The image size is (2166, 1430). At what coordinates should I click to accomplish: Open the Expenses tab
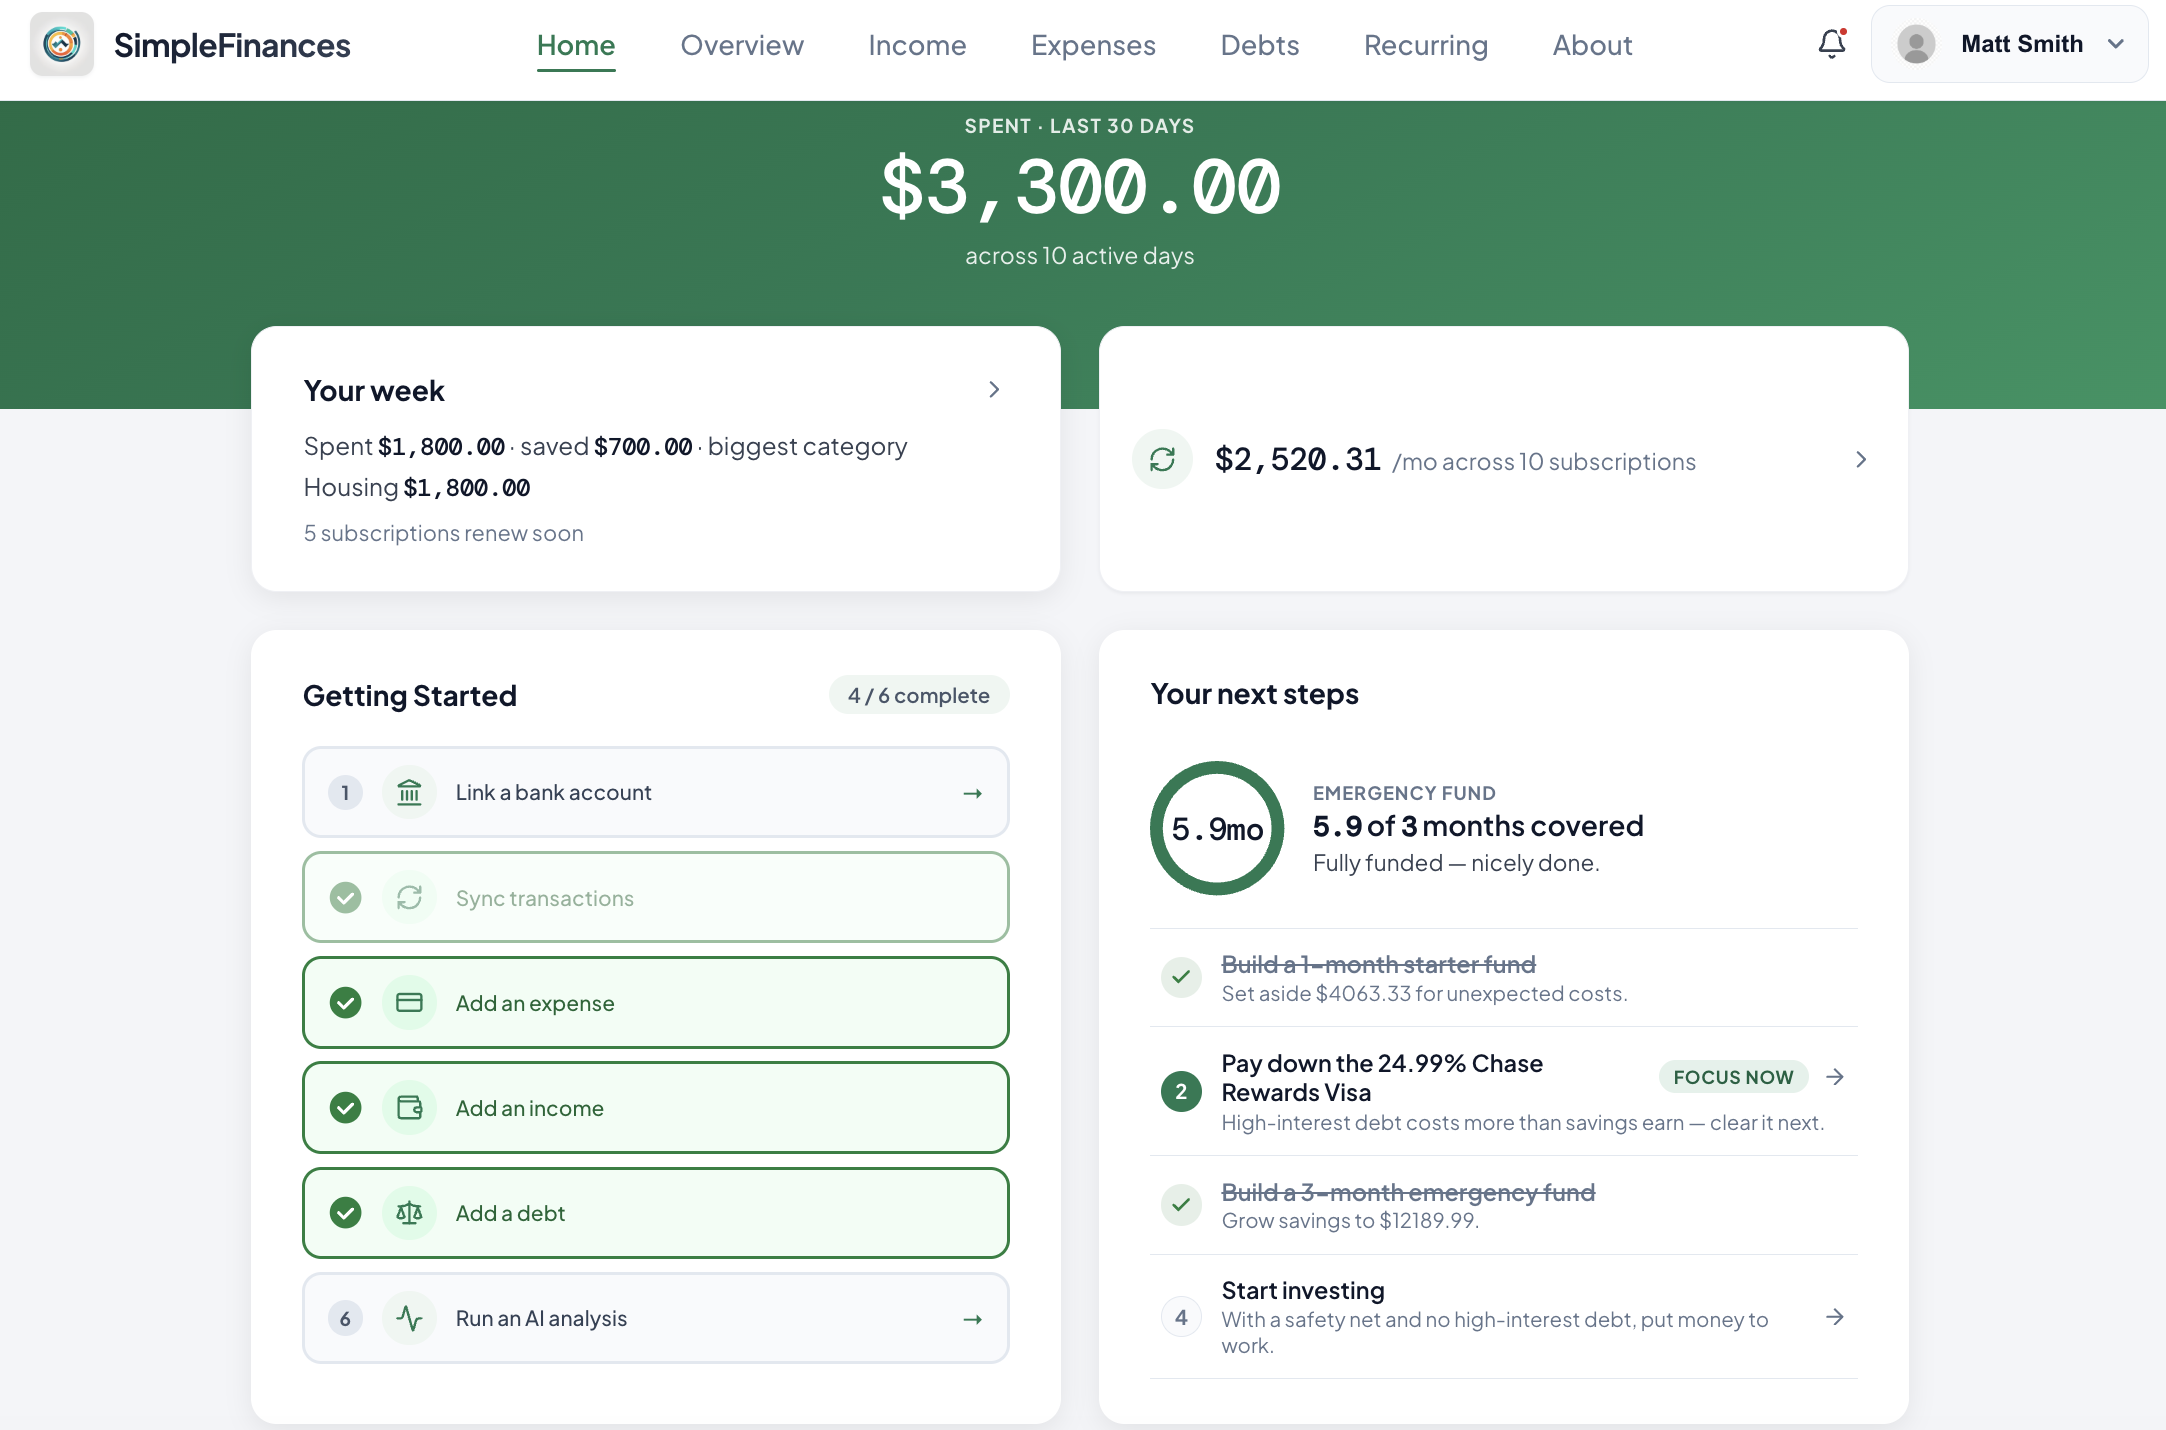tap(1093, 45)
